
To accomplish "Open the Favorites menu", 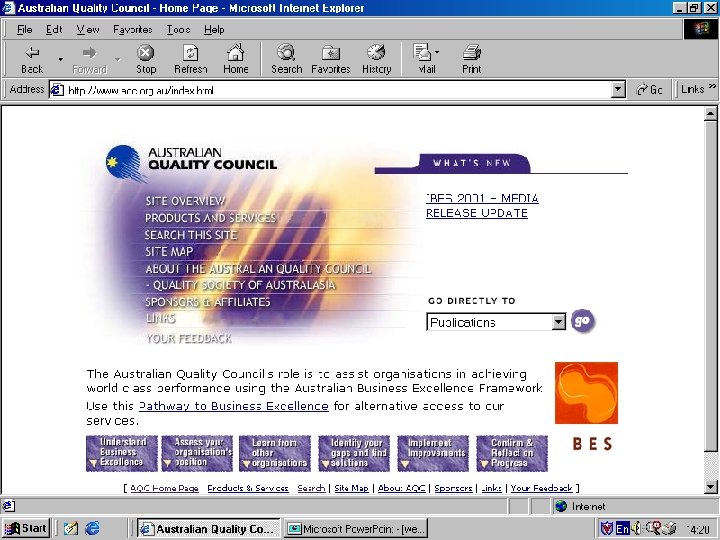I will click(x=132, y=29).
